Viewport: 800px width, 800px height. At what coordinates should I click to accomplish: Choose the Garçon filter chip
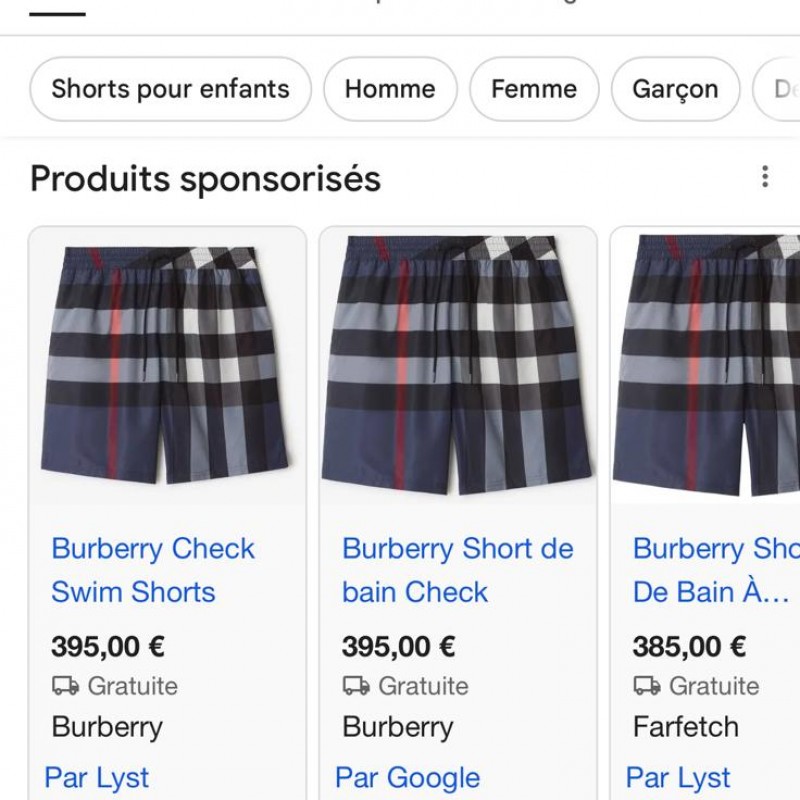675,89
